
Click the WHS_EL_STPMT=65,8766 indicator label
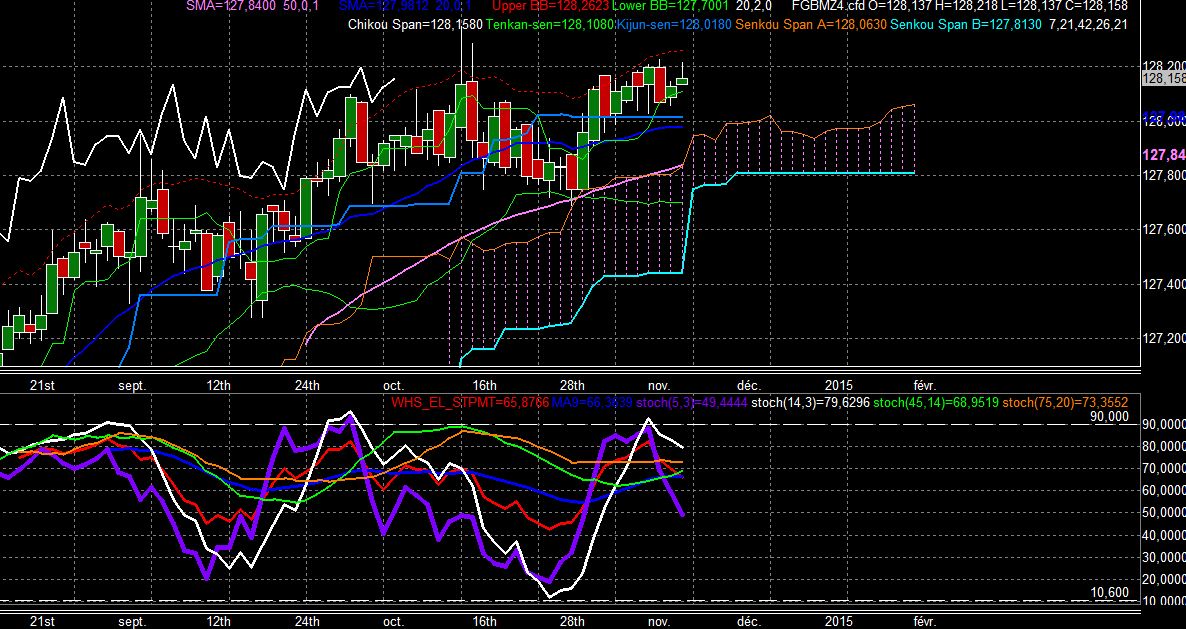tap(470, 403)
